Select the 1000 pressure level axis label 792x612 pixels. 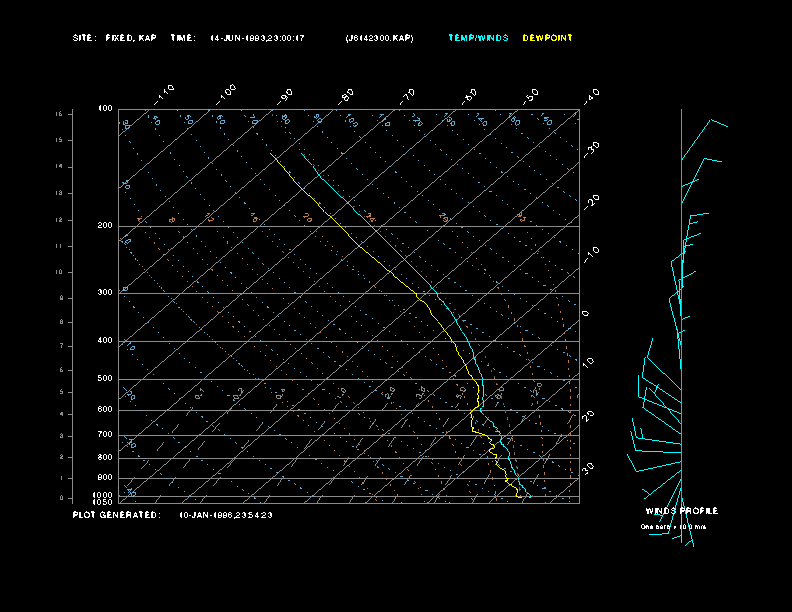click(x=104, y=495)
